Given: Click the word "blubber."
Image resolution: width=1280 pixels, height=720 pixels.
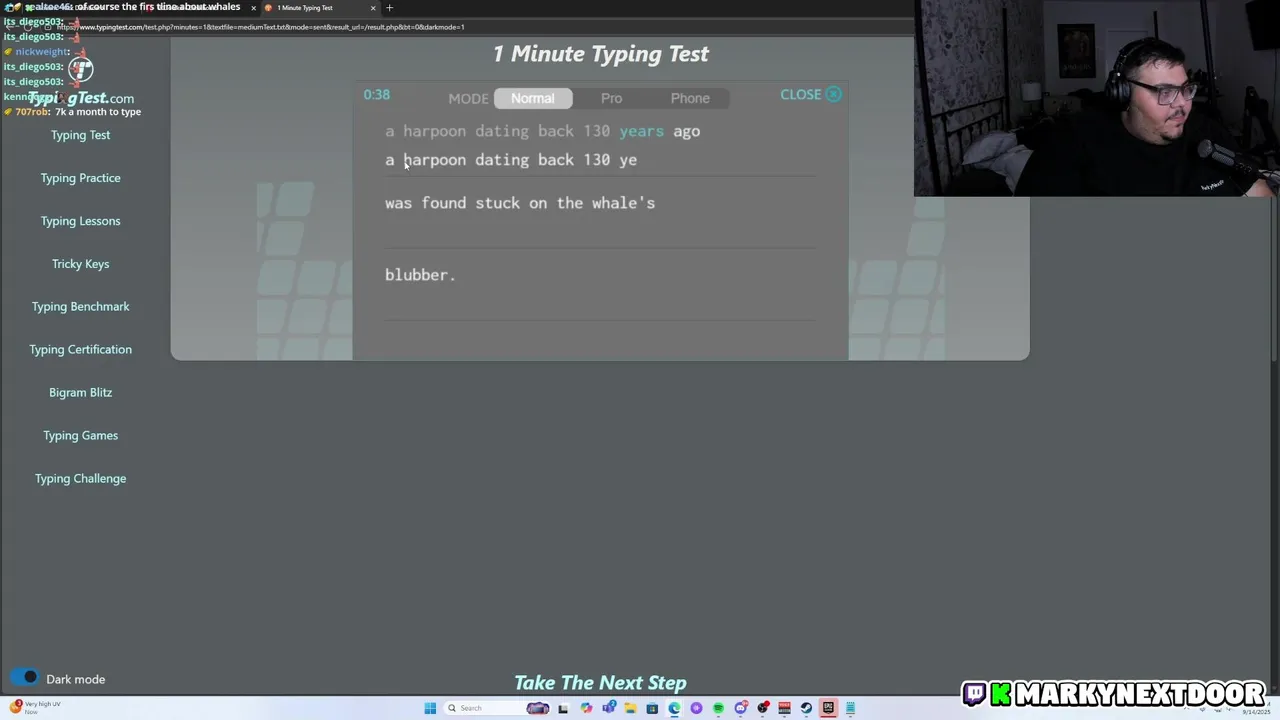Looking at the screenshot, I should (420, 275).
